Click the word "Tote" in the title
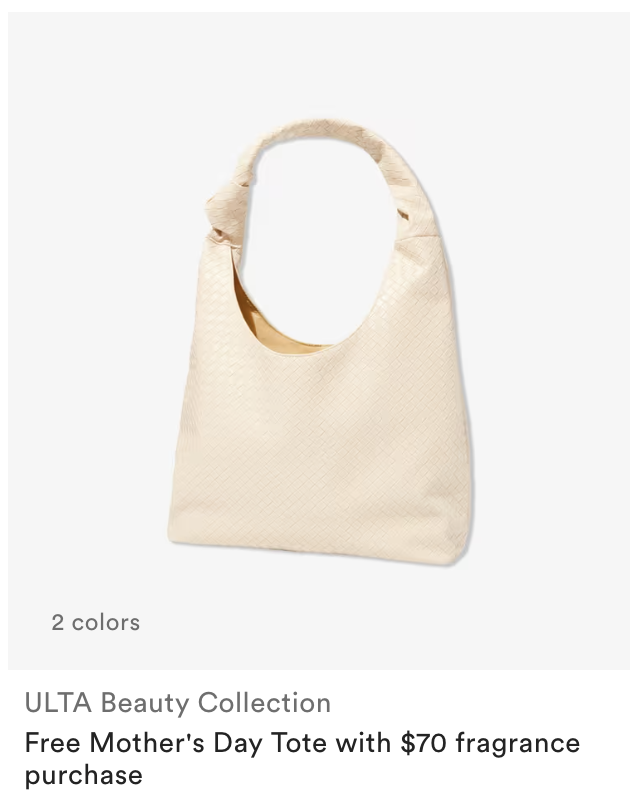Screen dimensions: 630x800 tap(298, 743)
